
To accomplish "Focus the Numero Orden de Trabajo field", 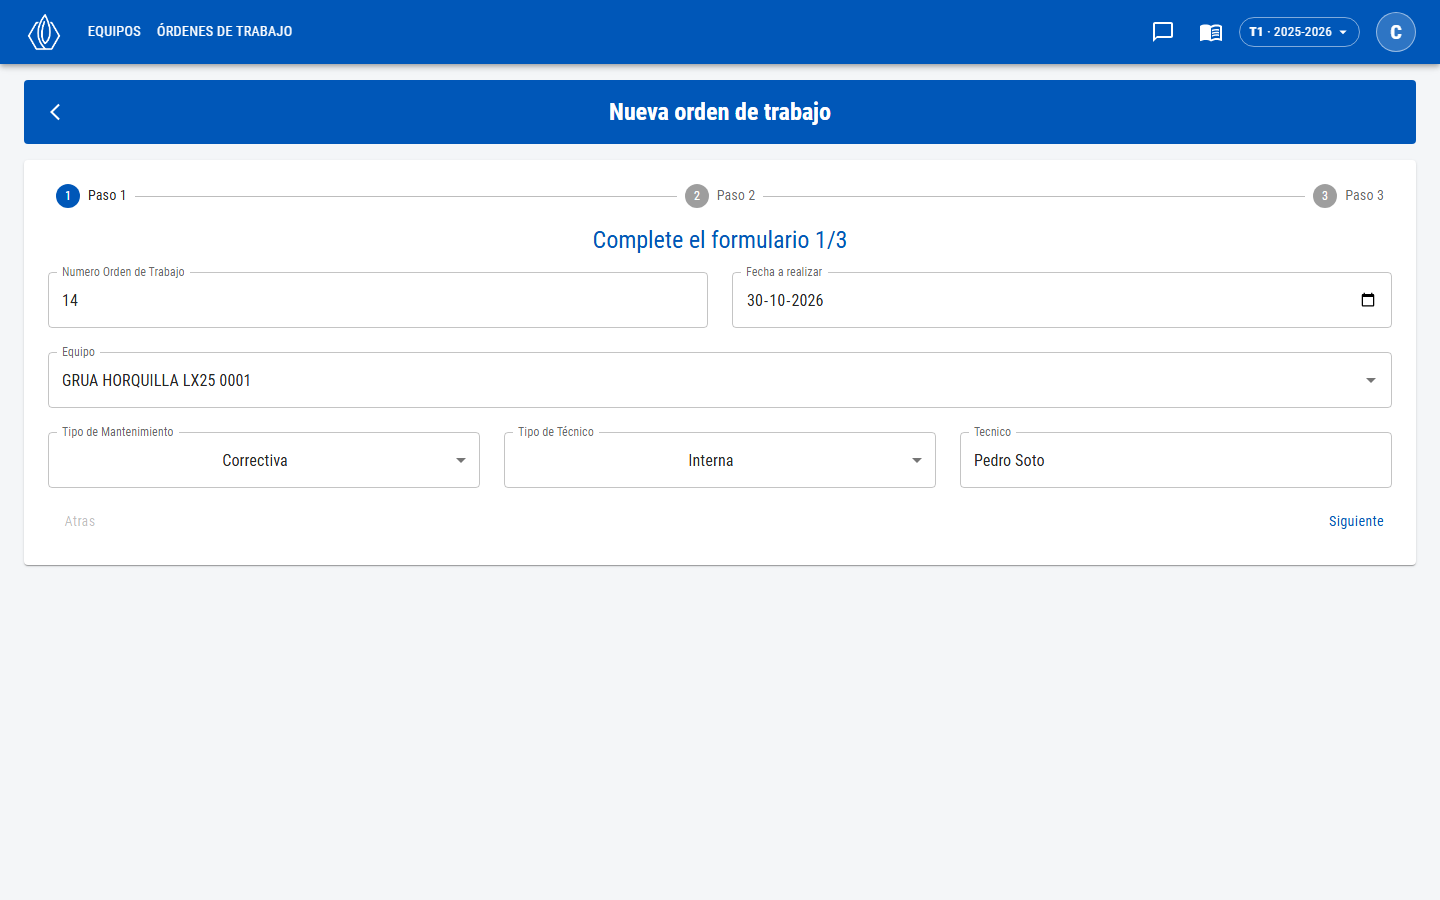I will coord(378,300).
